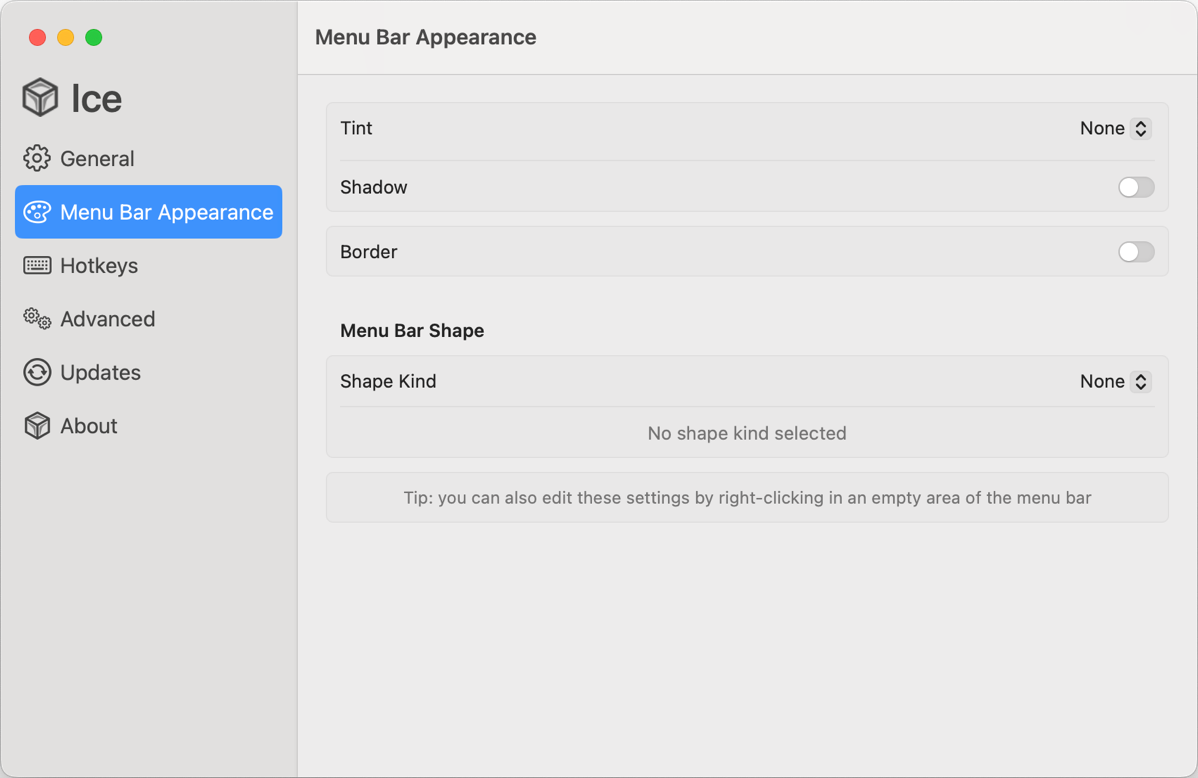Click the palette icon for Menu Bar Appearance

coord(37,212)
